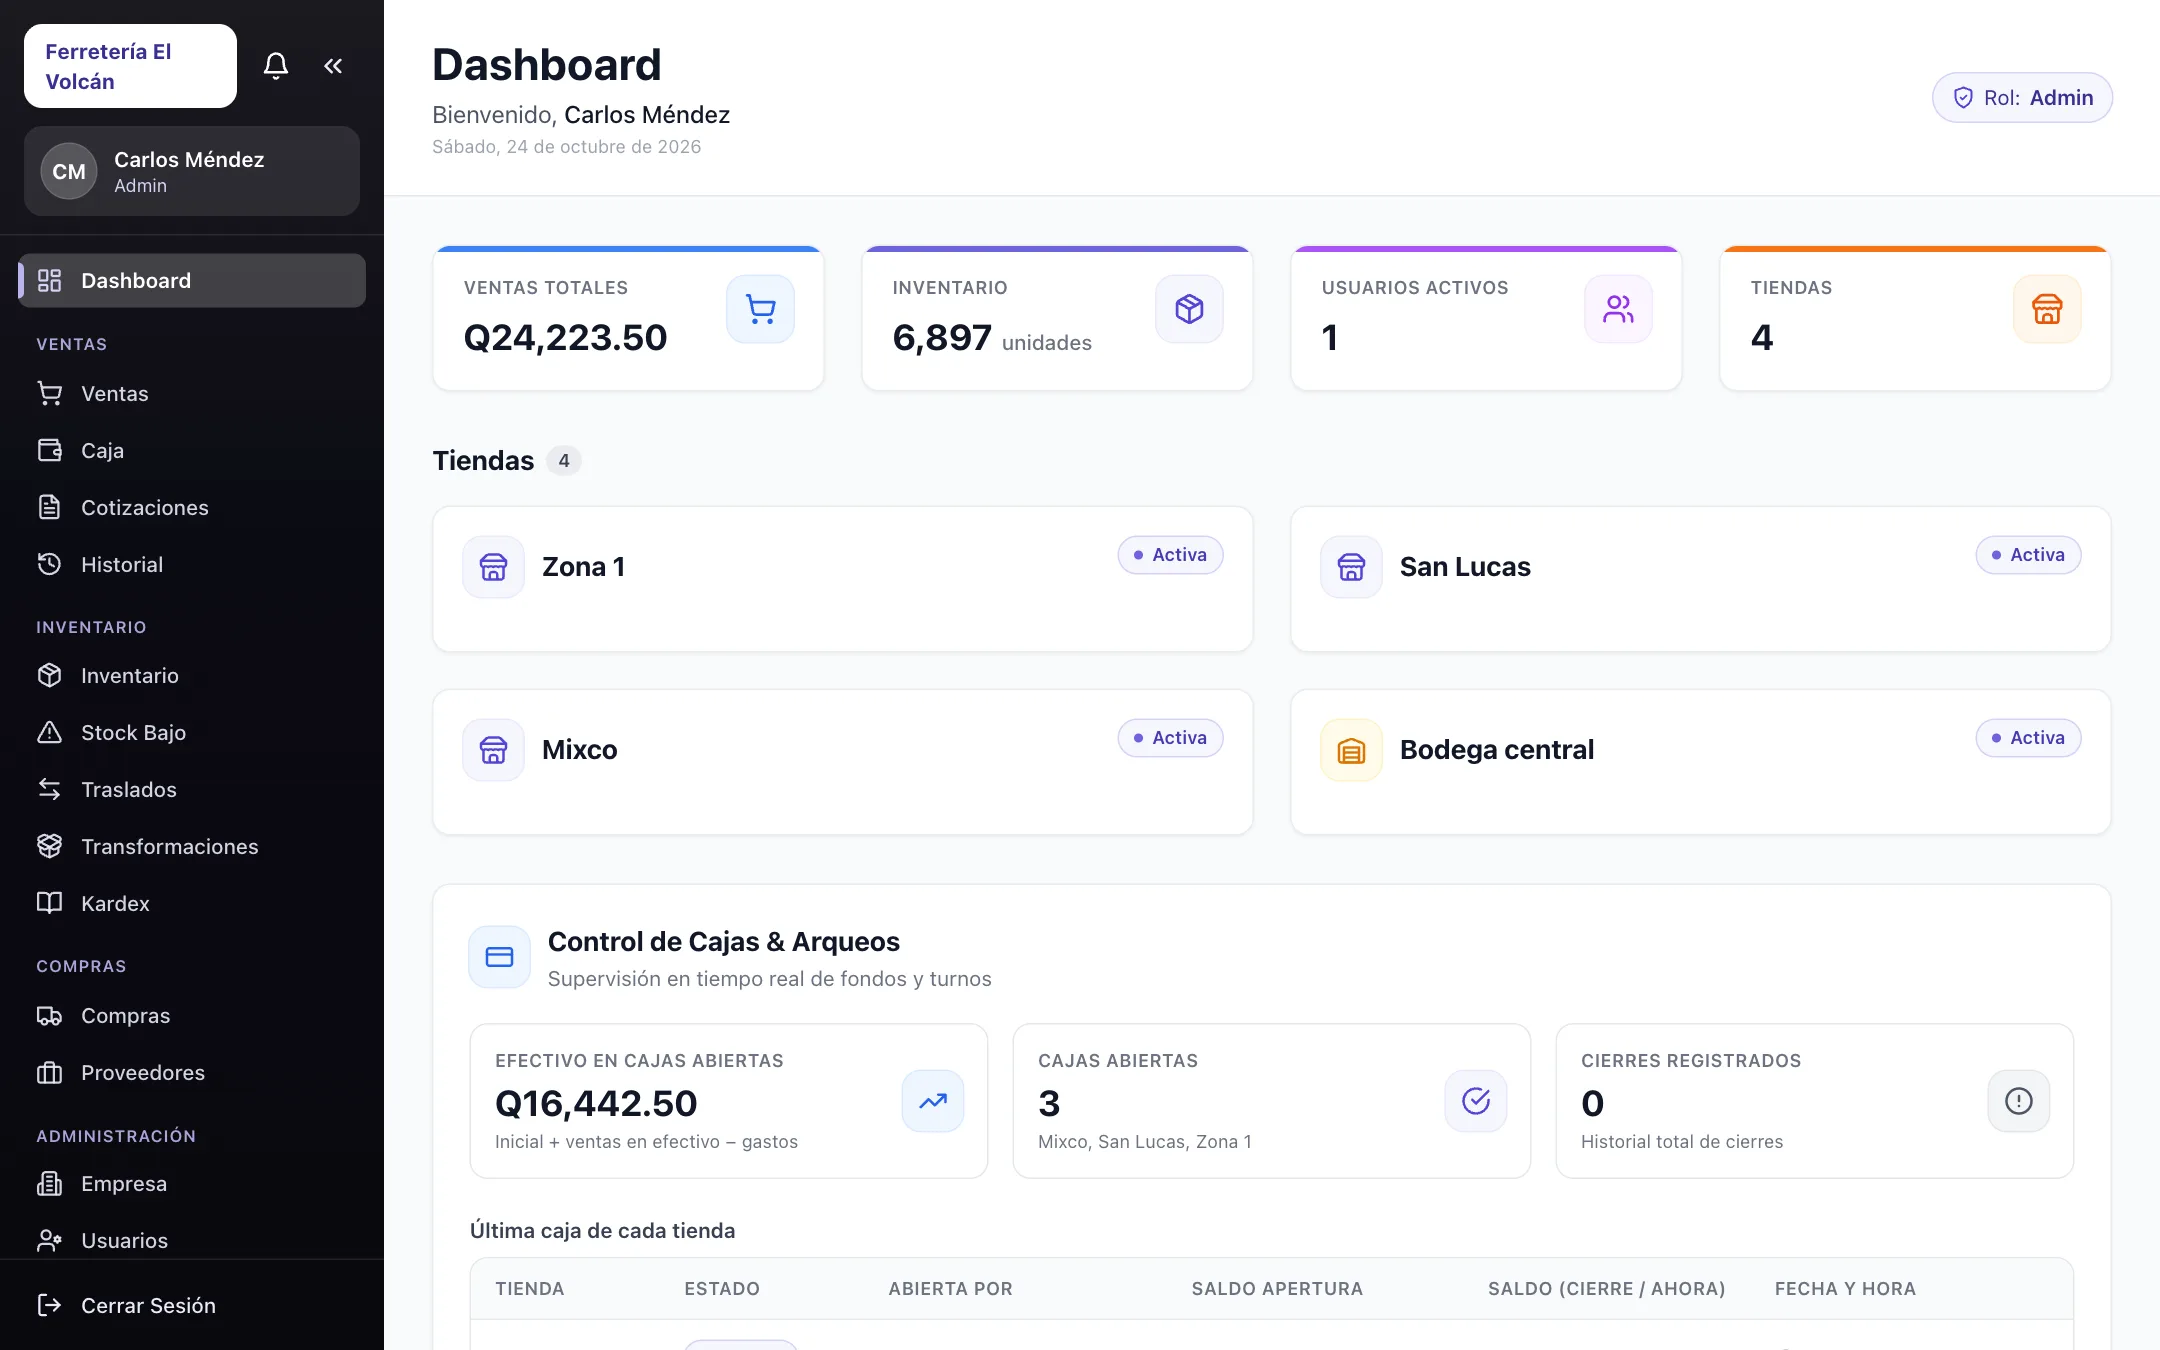Click the Q24,223.50 total sales value
The image size is (2160, 1350).
click(566, 338)
